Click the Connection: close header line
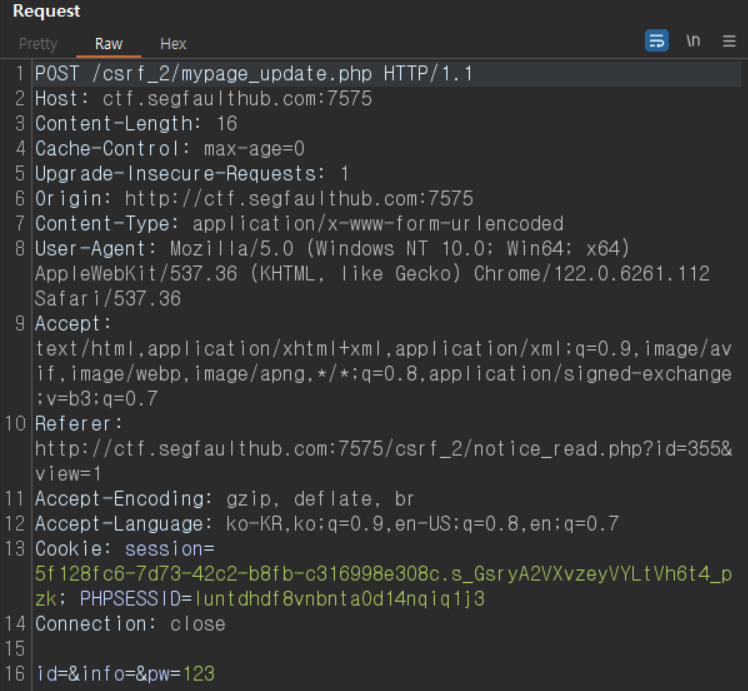The width and height of the screenshot is (748, 691). pyautogui.click(x=130, y=624)
